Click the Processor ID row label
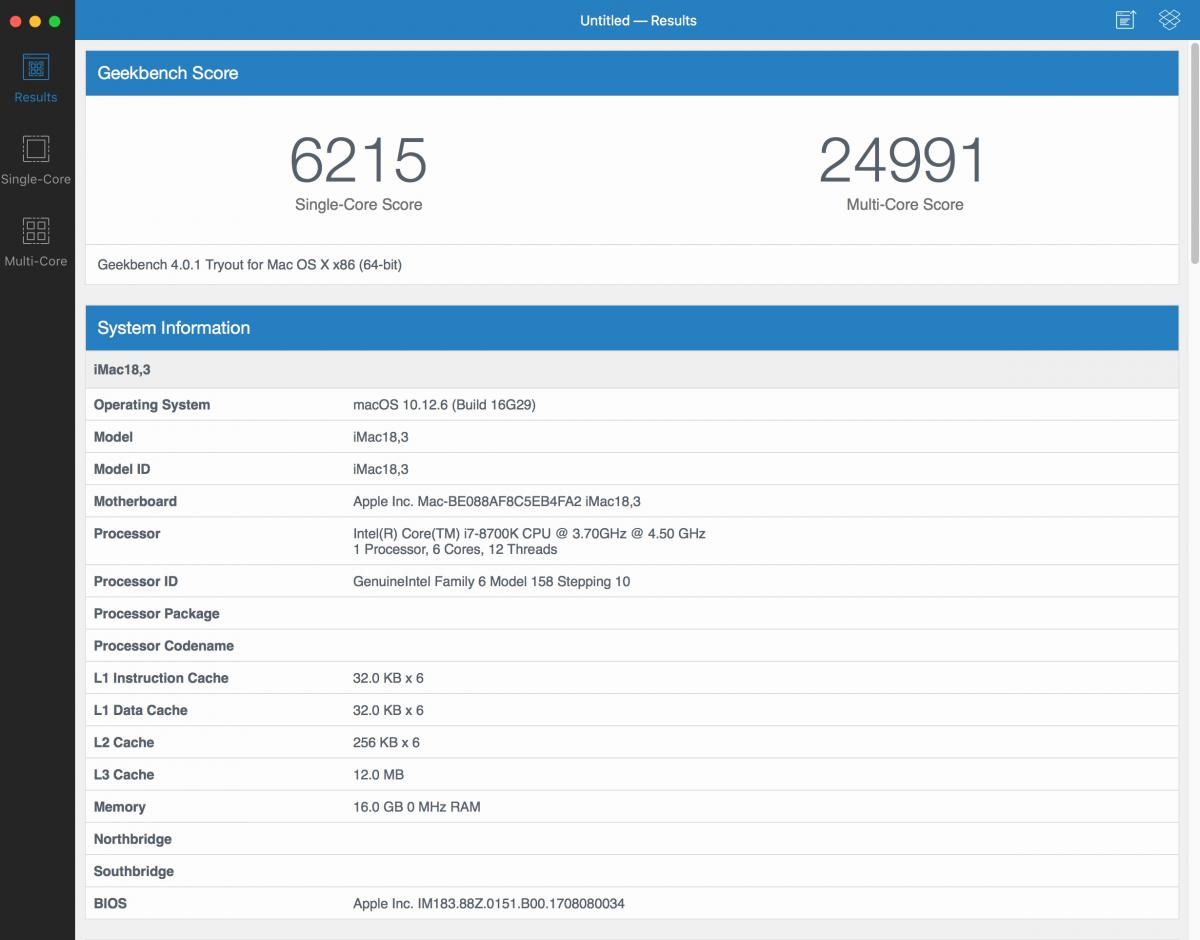1200x940 pixels. (x=136, y=581)
